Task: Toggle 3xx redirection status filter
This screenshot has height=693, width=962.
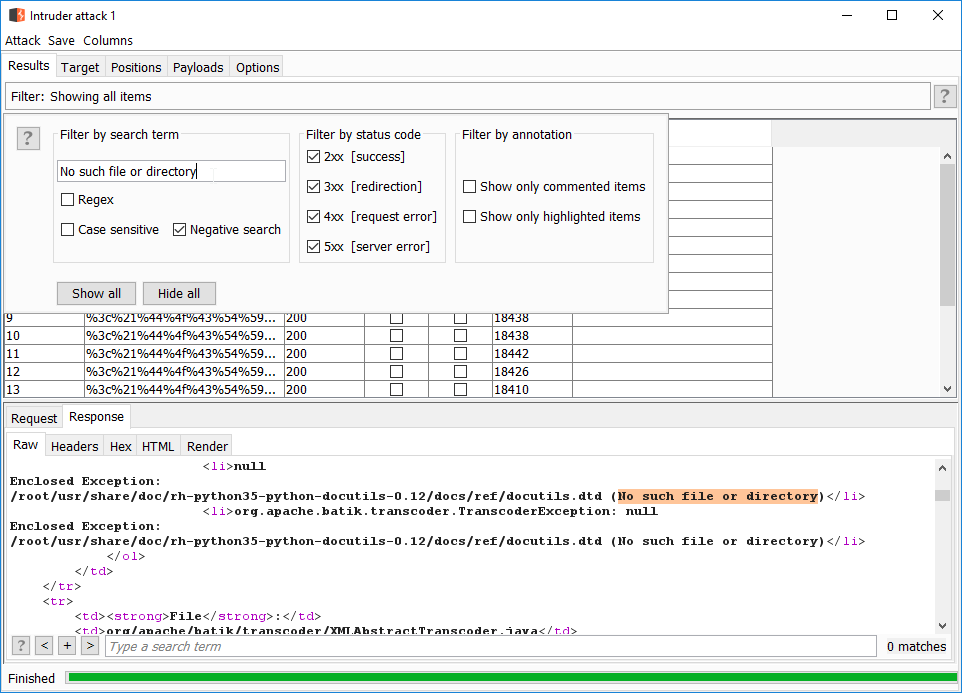Action: coord(314,186)
